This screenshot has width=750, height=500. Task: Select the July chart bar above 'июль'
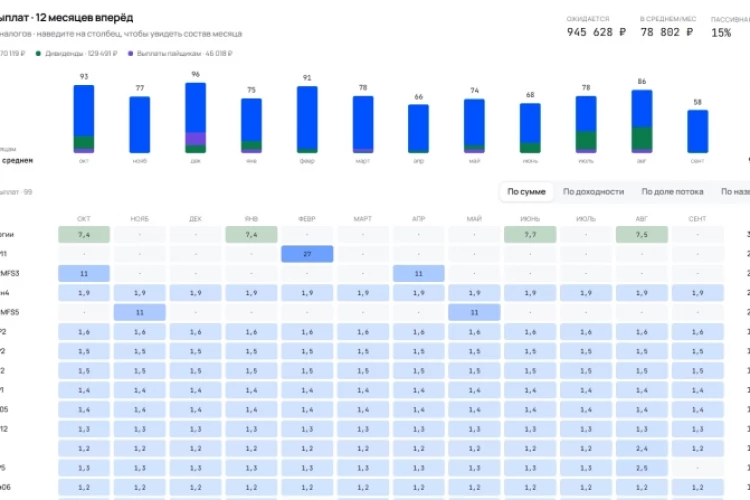[x=586, y=124]
